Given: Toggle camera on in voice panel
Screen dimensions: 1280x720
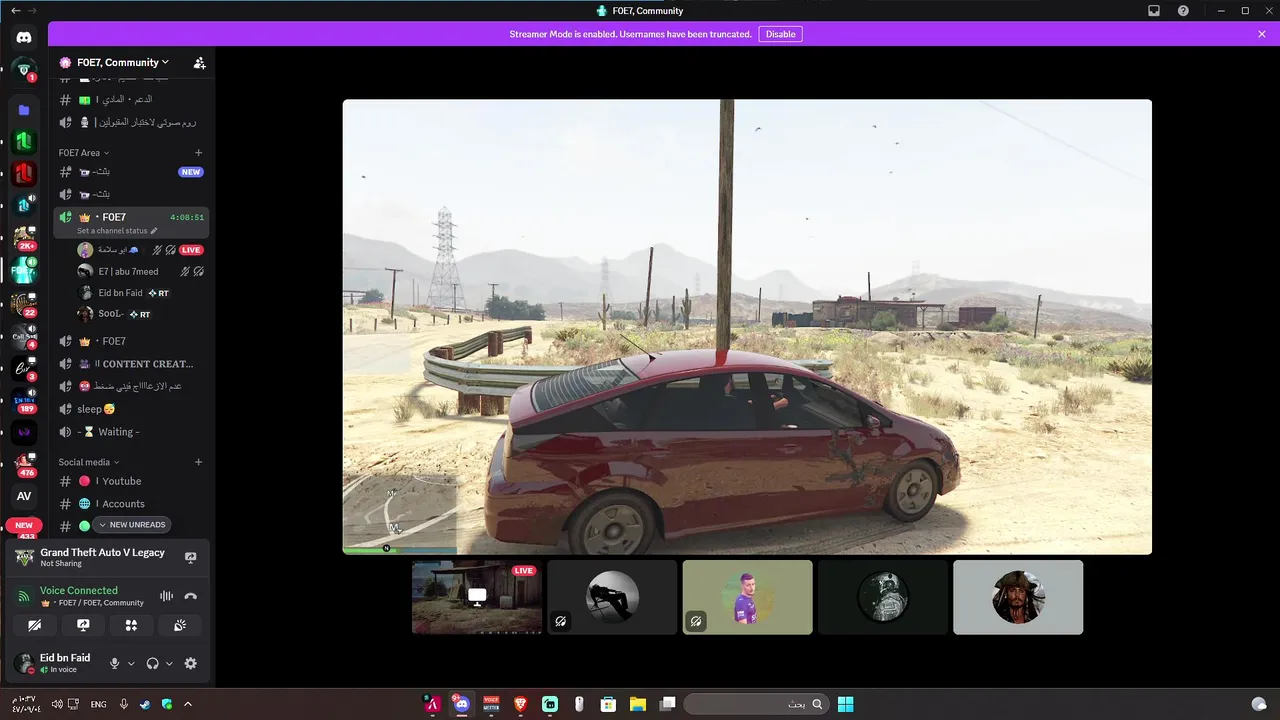Looking at the screenshot, I should pyautogui.click(x=34, y=625).
